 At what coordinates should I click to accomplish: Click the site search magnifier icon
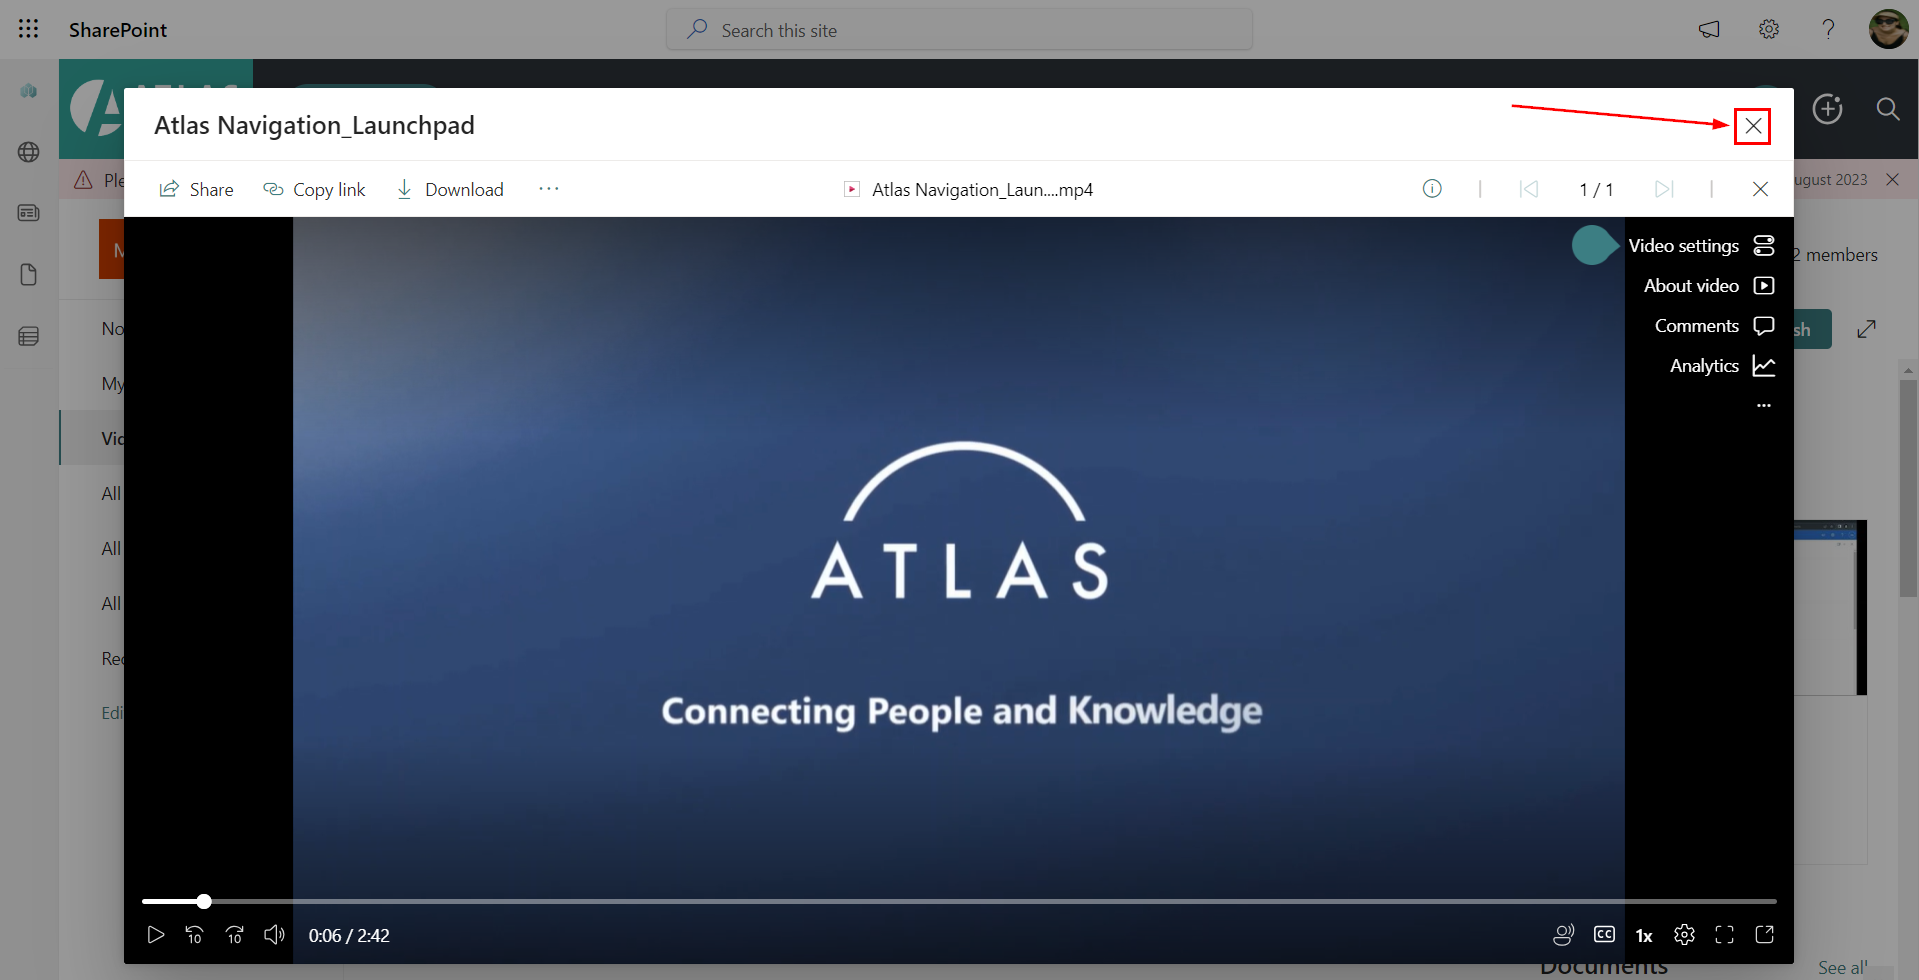click(x=1888, y=109)
